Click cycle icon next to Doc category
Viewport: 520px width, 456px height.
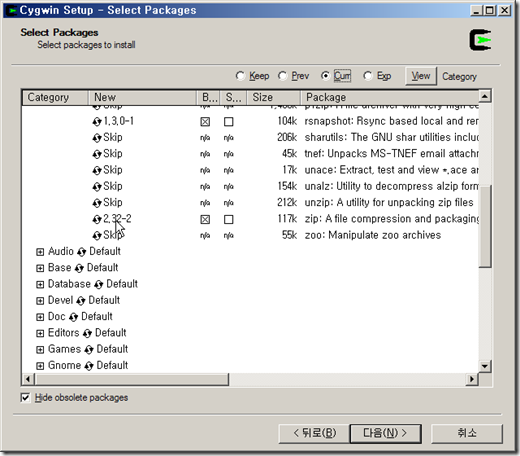click(73, 317)
